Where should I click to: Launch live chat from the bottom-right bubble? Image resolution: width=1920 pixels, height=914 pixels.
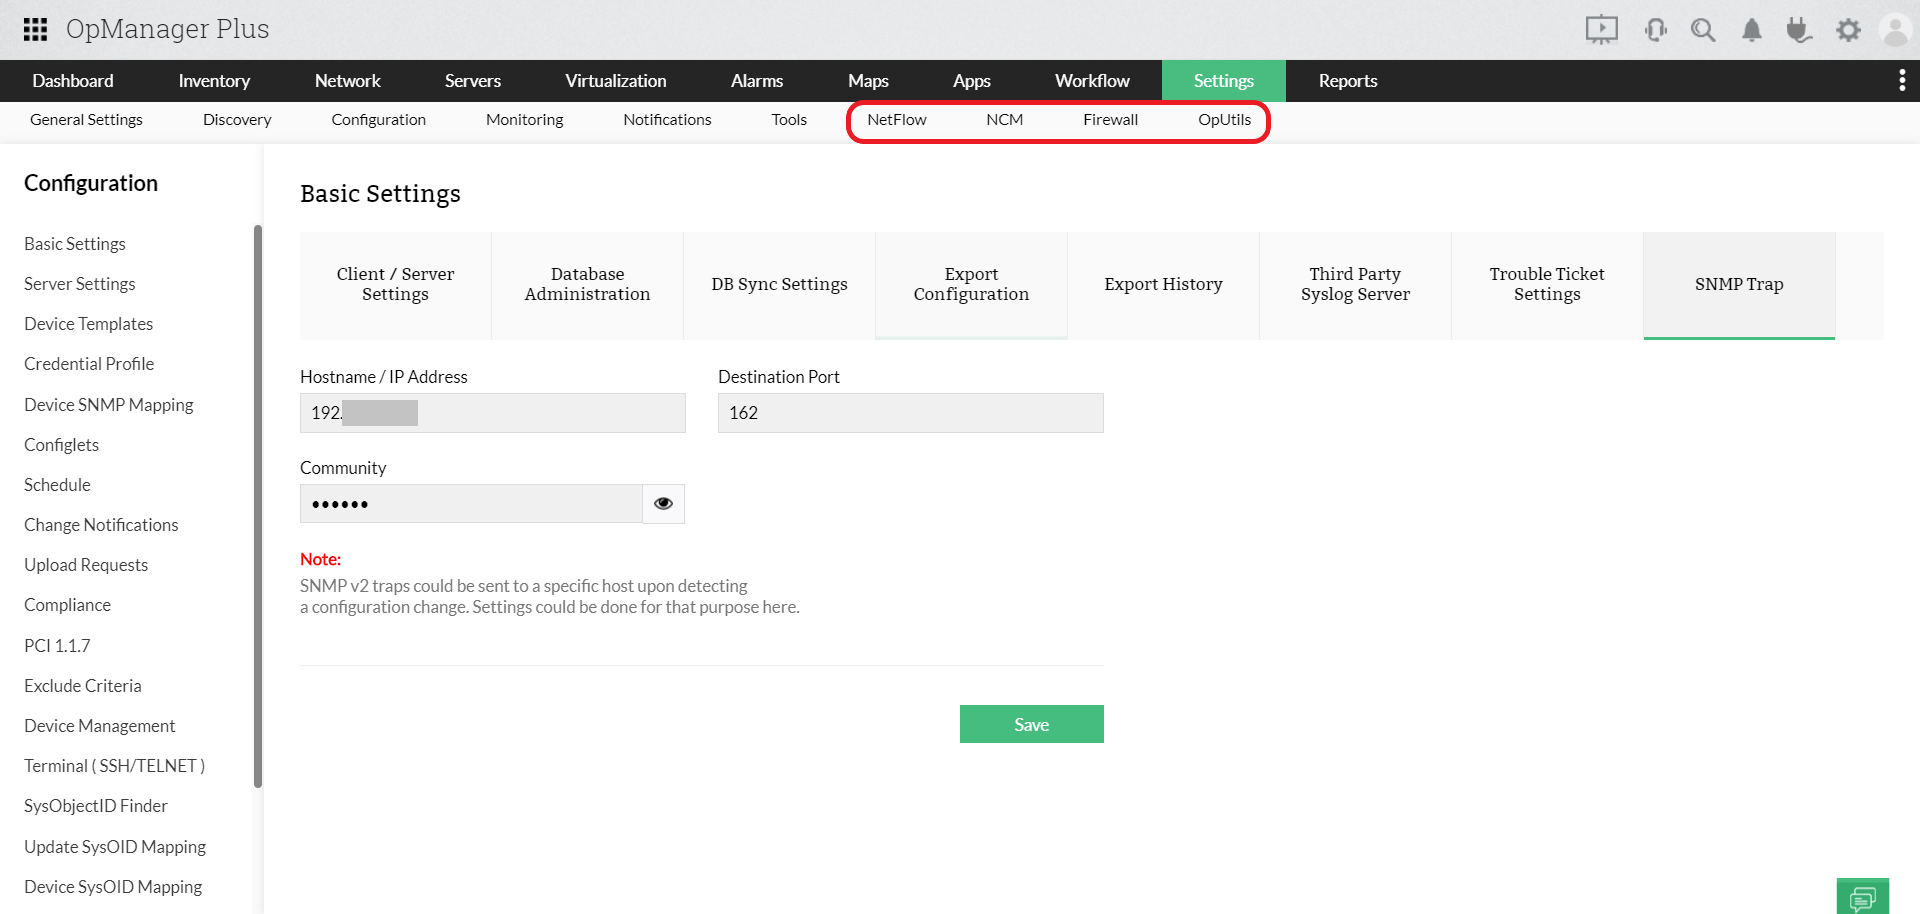(x=1862, y=896)
